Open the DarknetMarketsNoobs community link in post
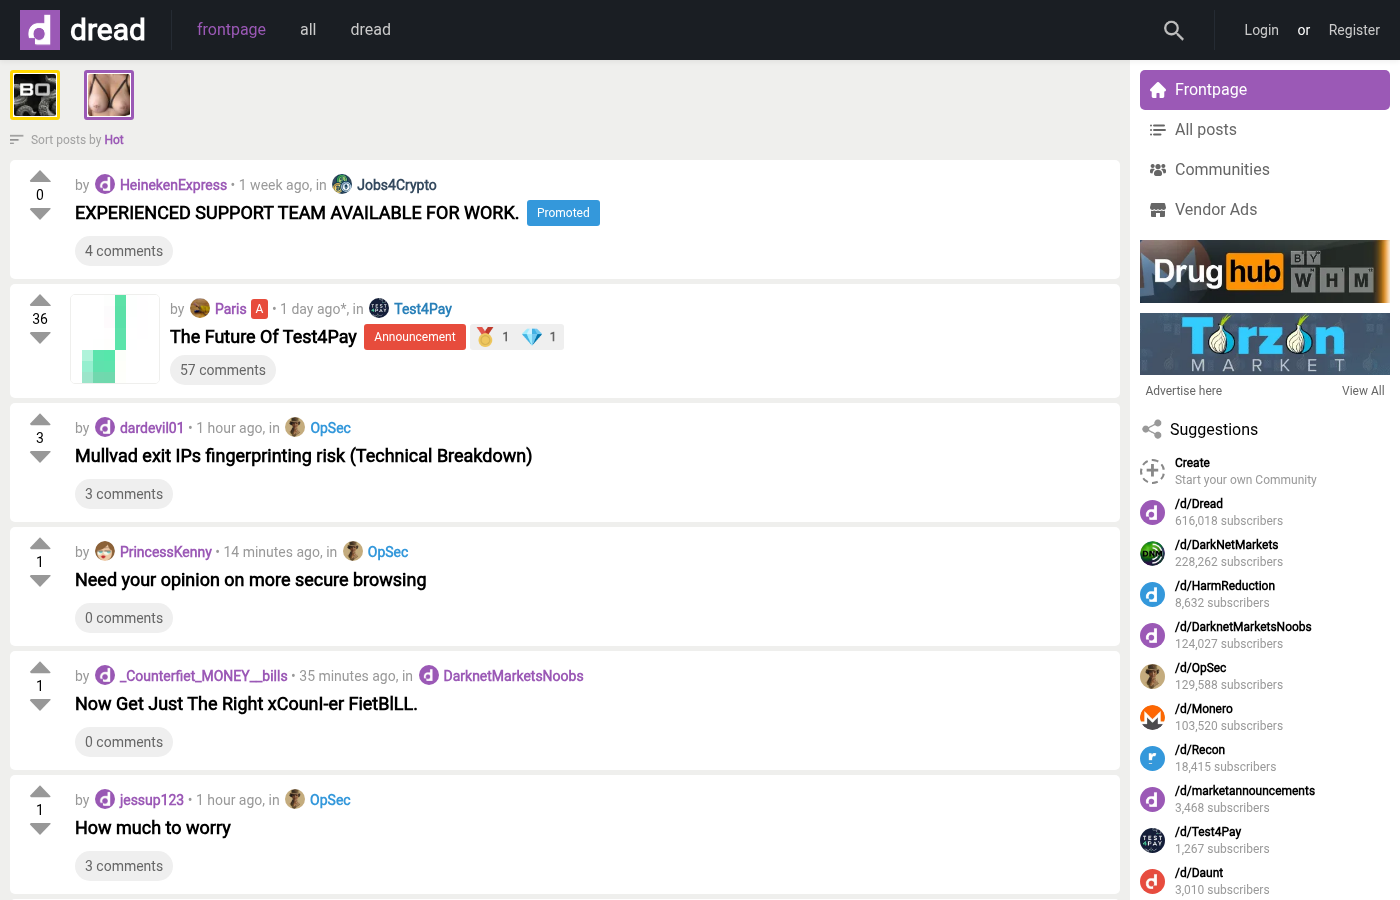This screenshot has width=1400, height=900. [513, 676]
